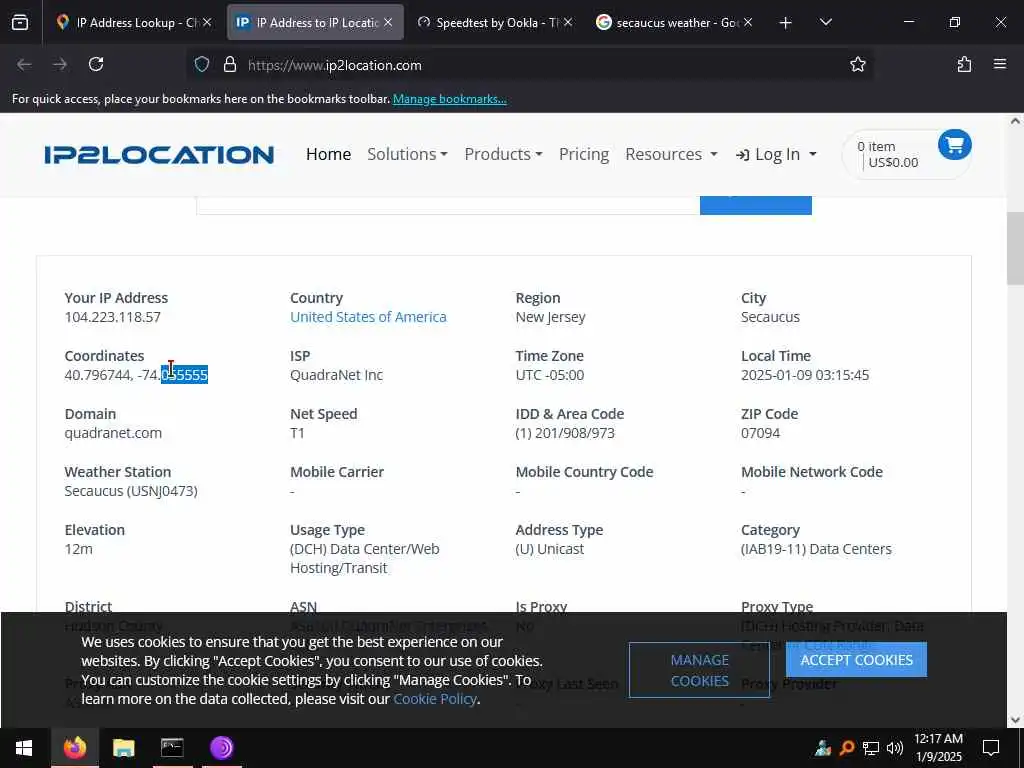Select IP address 104.223.118.57 text
This screenshot has width=1024, height=768.
(x=112, y=317)
